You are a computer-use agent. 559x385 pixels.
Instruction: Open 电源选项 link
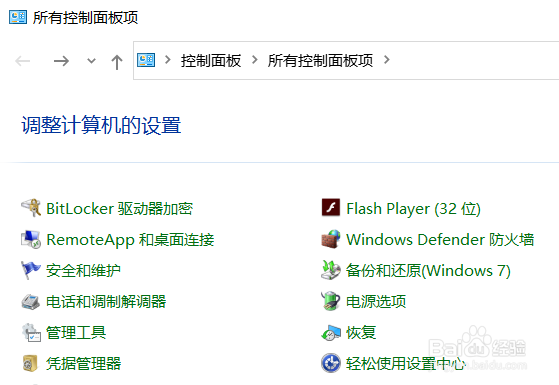(376, 302)
